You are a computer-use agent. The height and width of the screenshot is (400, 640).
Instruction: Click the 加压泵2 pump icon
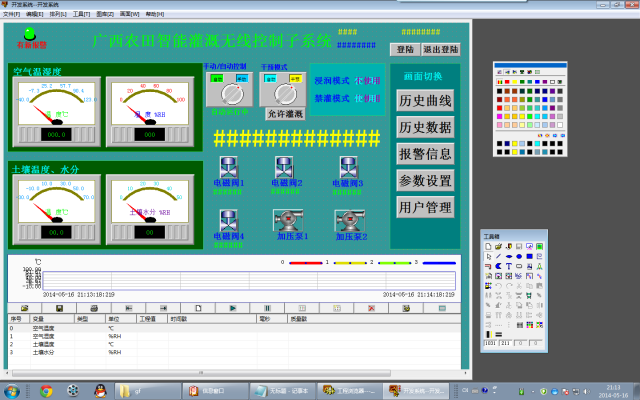coord(350,221)
